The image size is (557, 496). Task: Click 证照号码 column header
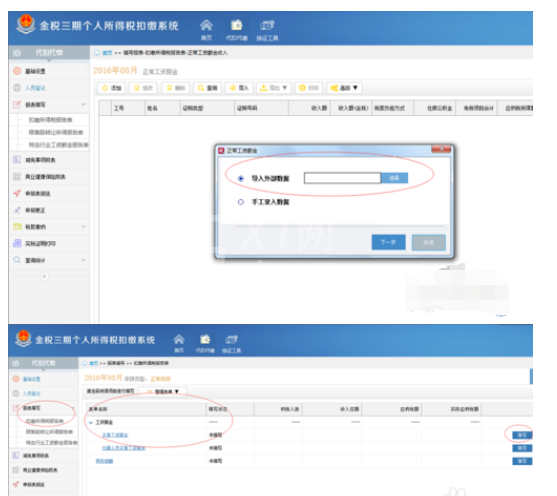click(261, 108)
